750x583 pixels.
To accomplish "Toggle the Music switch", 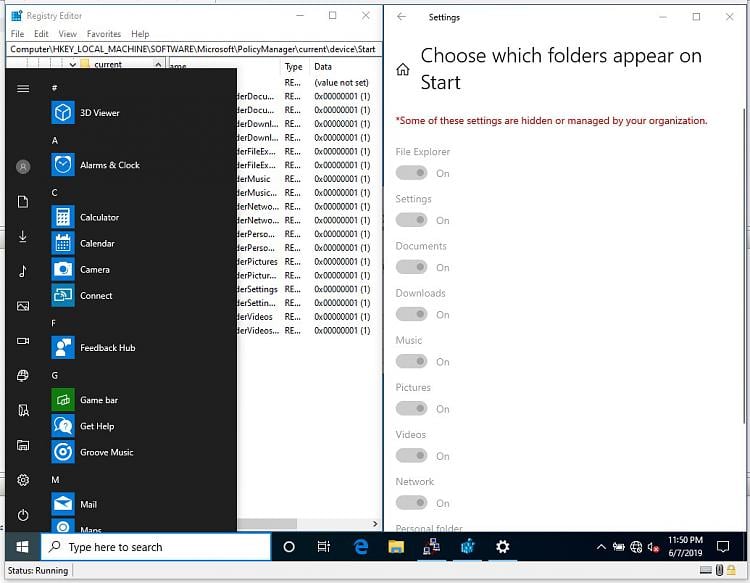I will coord(411,362).
